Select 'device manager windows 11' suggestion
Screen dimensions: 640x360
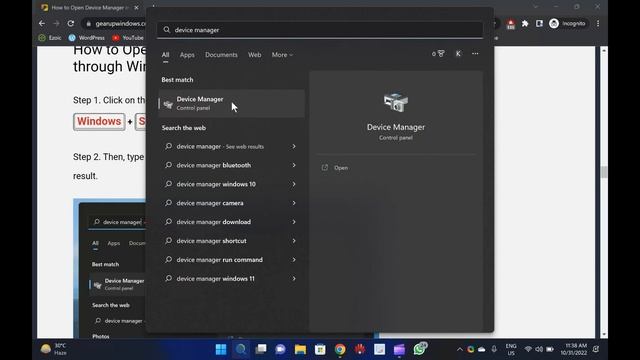[231, 279]
